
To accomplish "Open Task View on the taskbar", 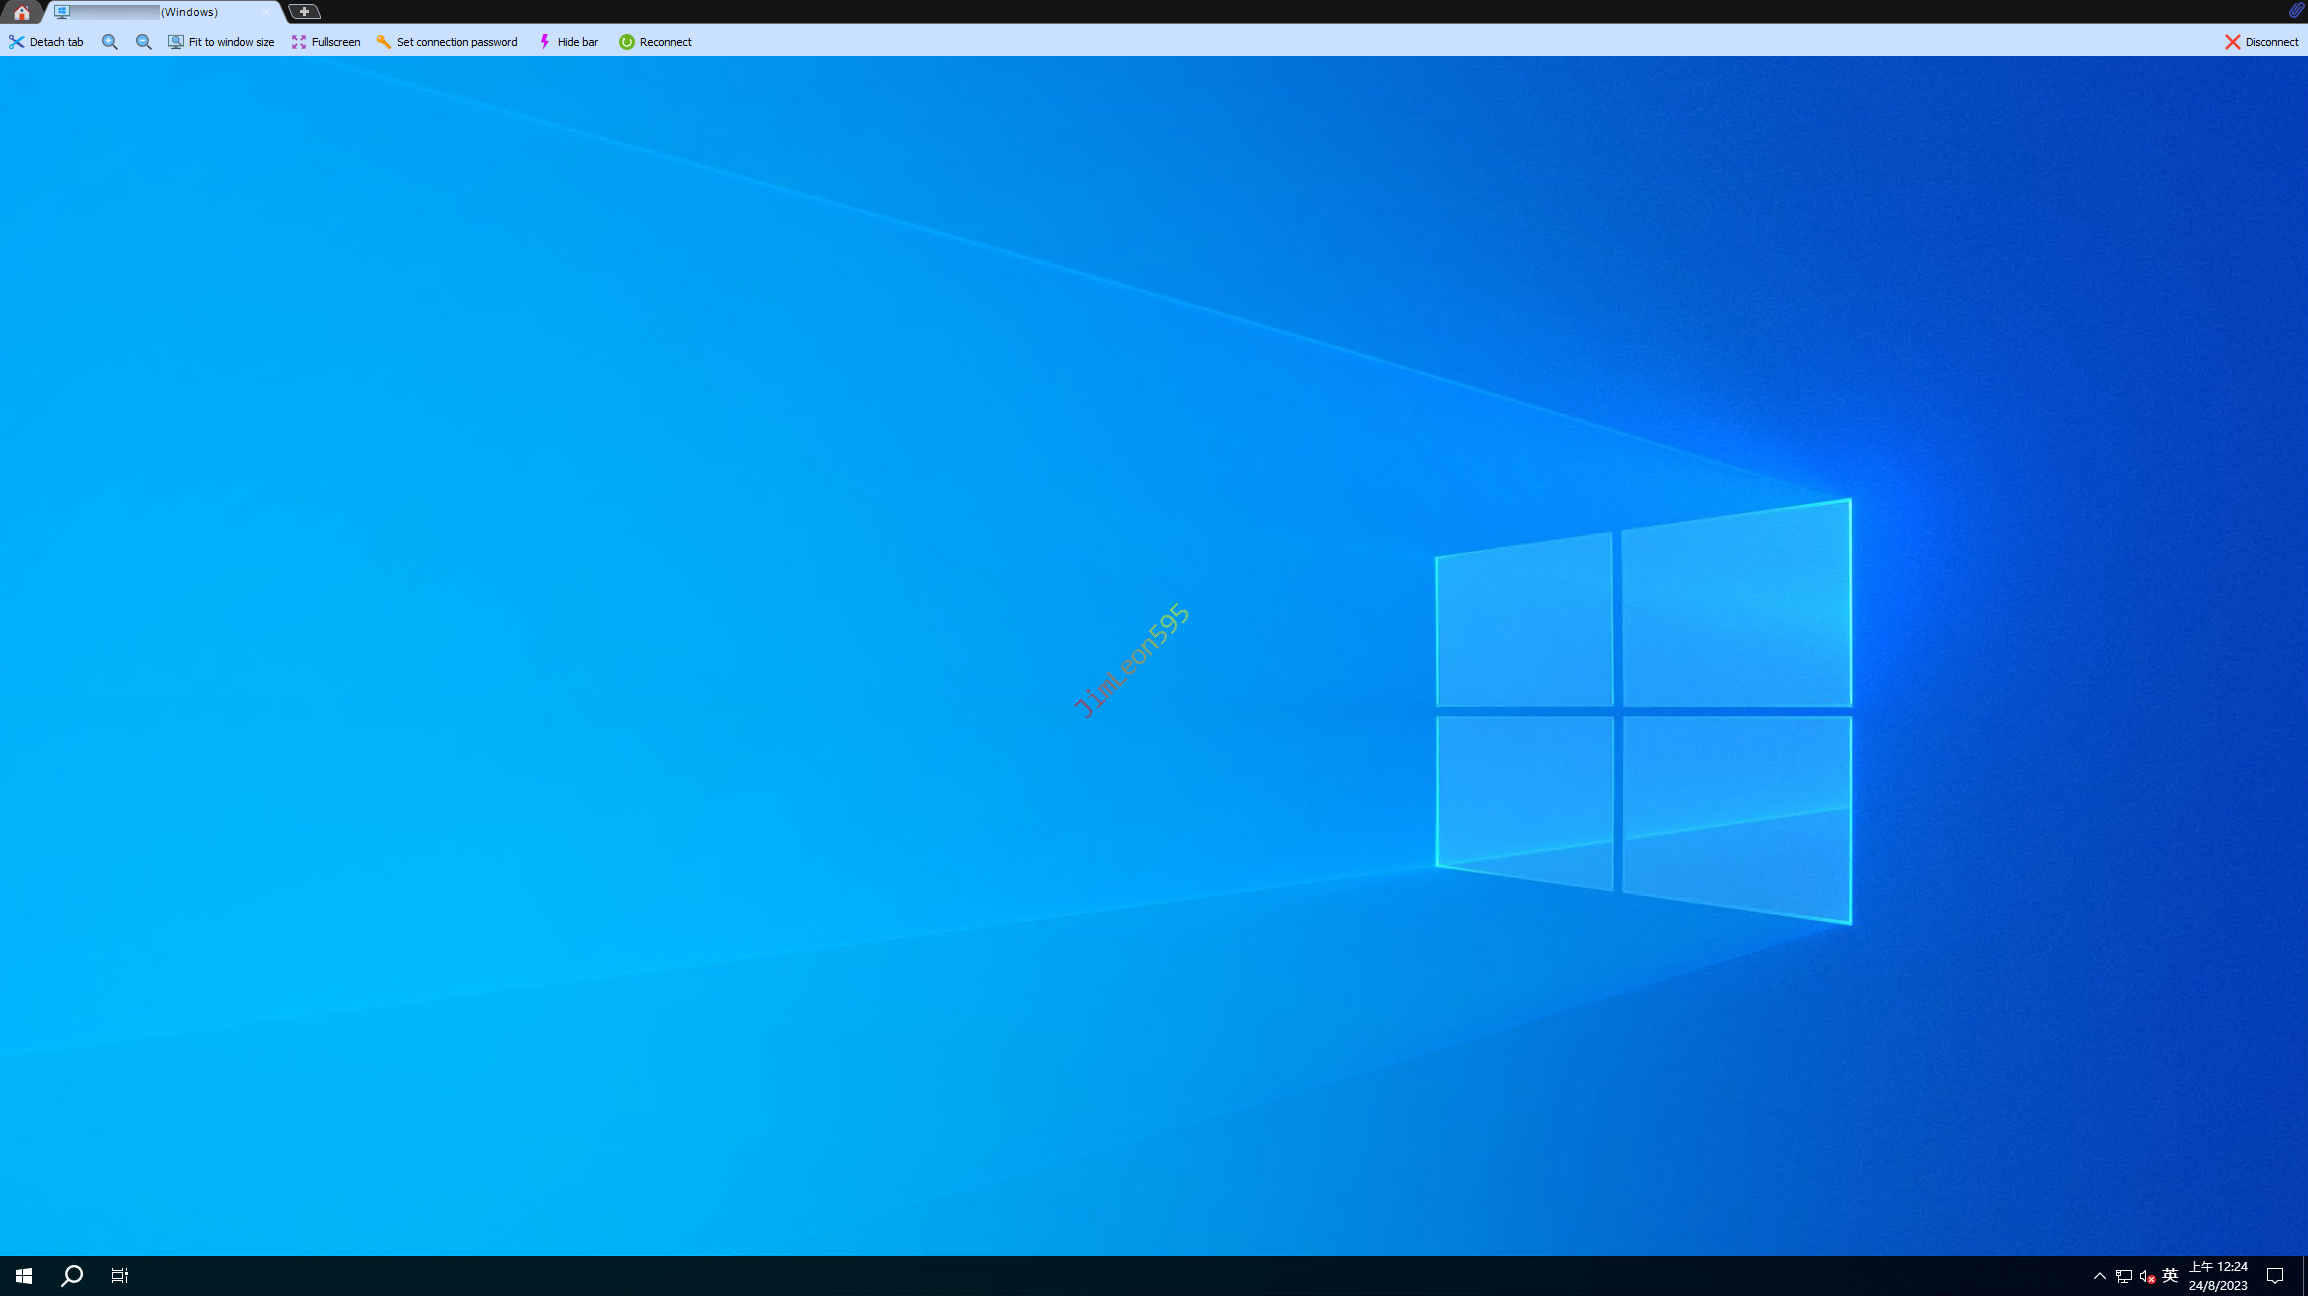I will [x=120, y=1275].
